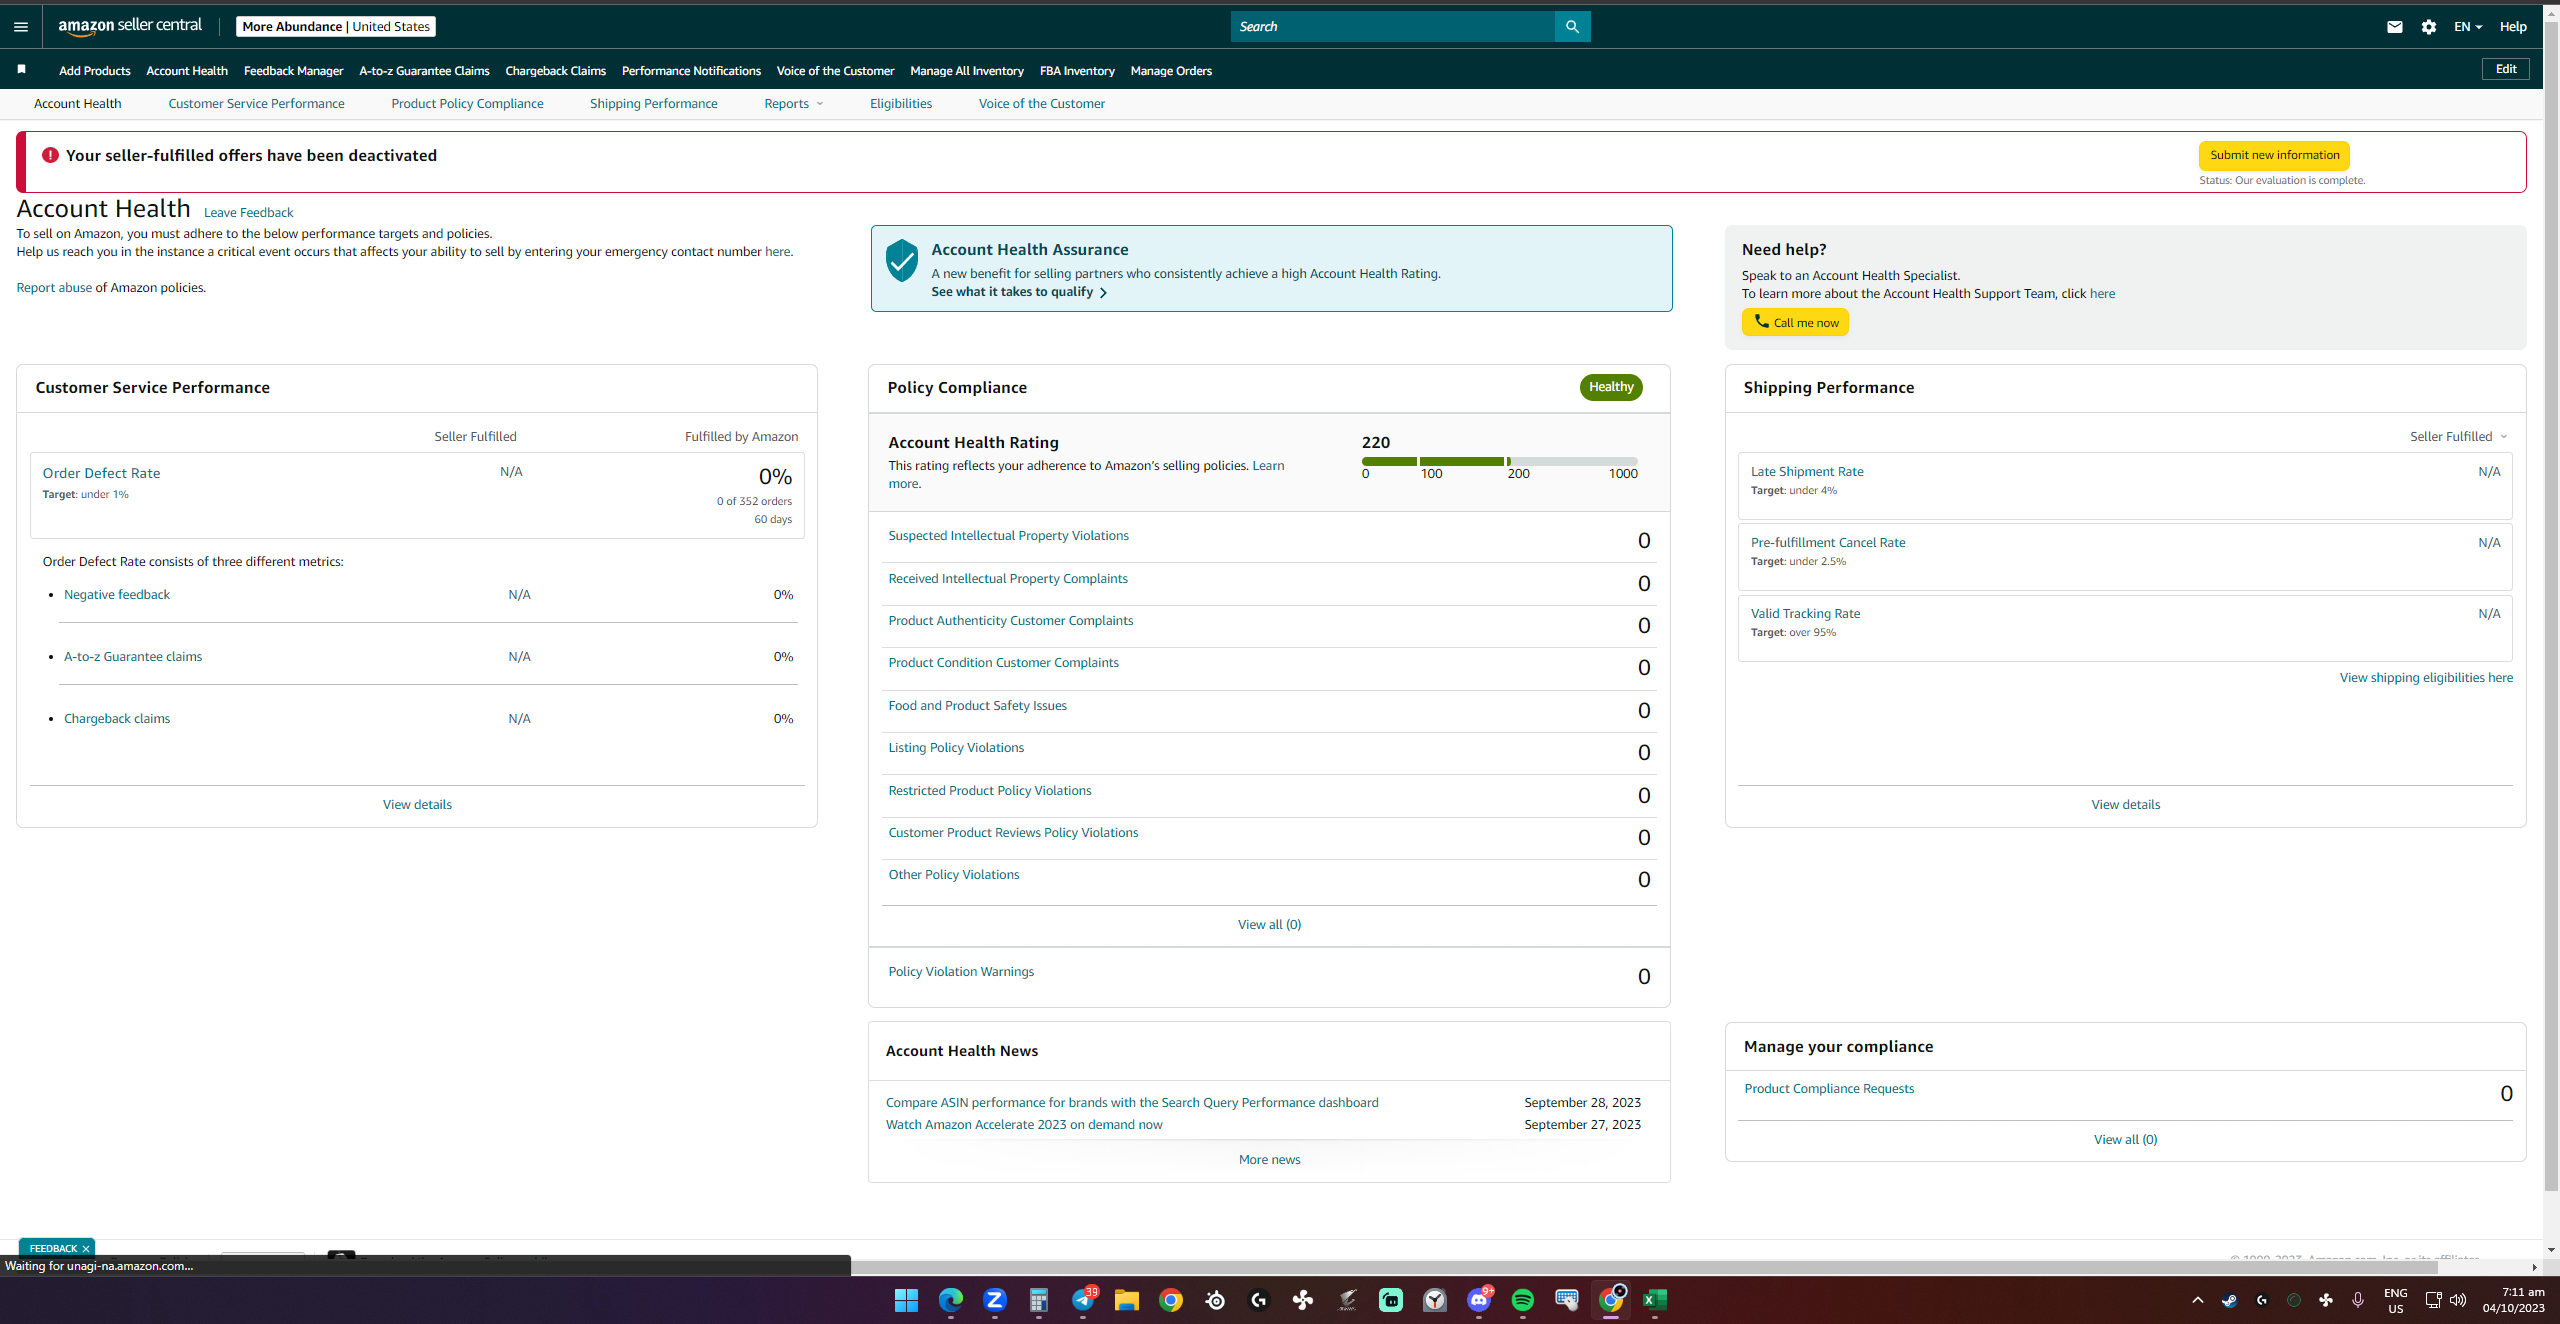Open Received Intellectual Property Complaints
The width and height of the screenshot is (2560, 1324).
[1008, 579]
